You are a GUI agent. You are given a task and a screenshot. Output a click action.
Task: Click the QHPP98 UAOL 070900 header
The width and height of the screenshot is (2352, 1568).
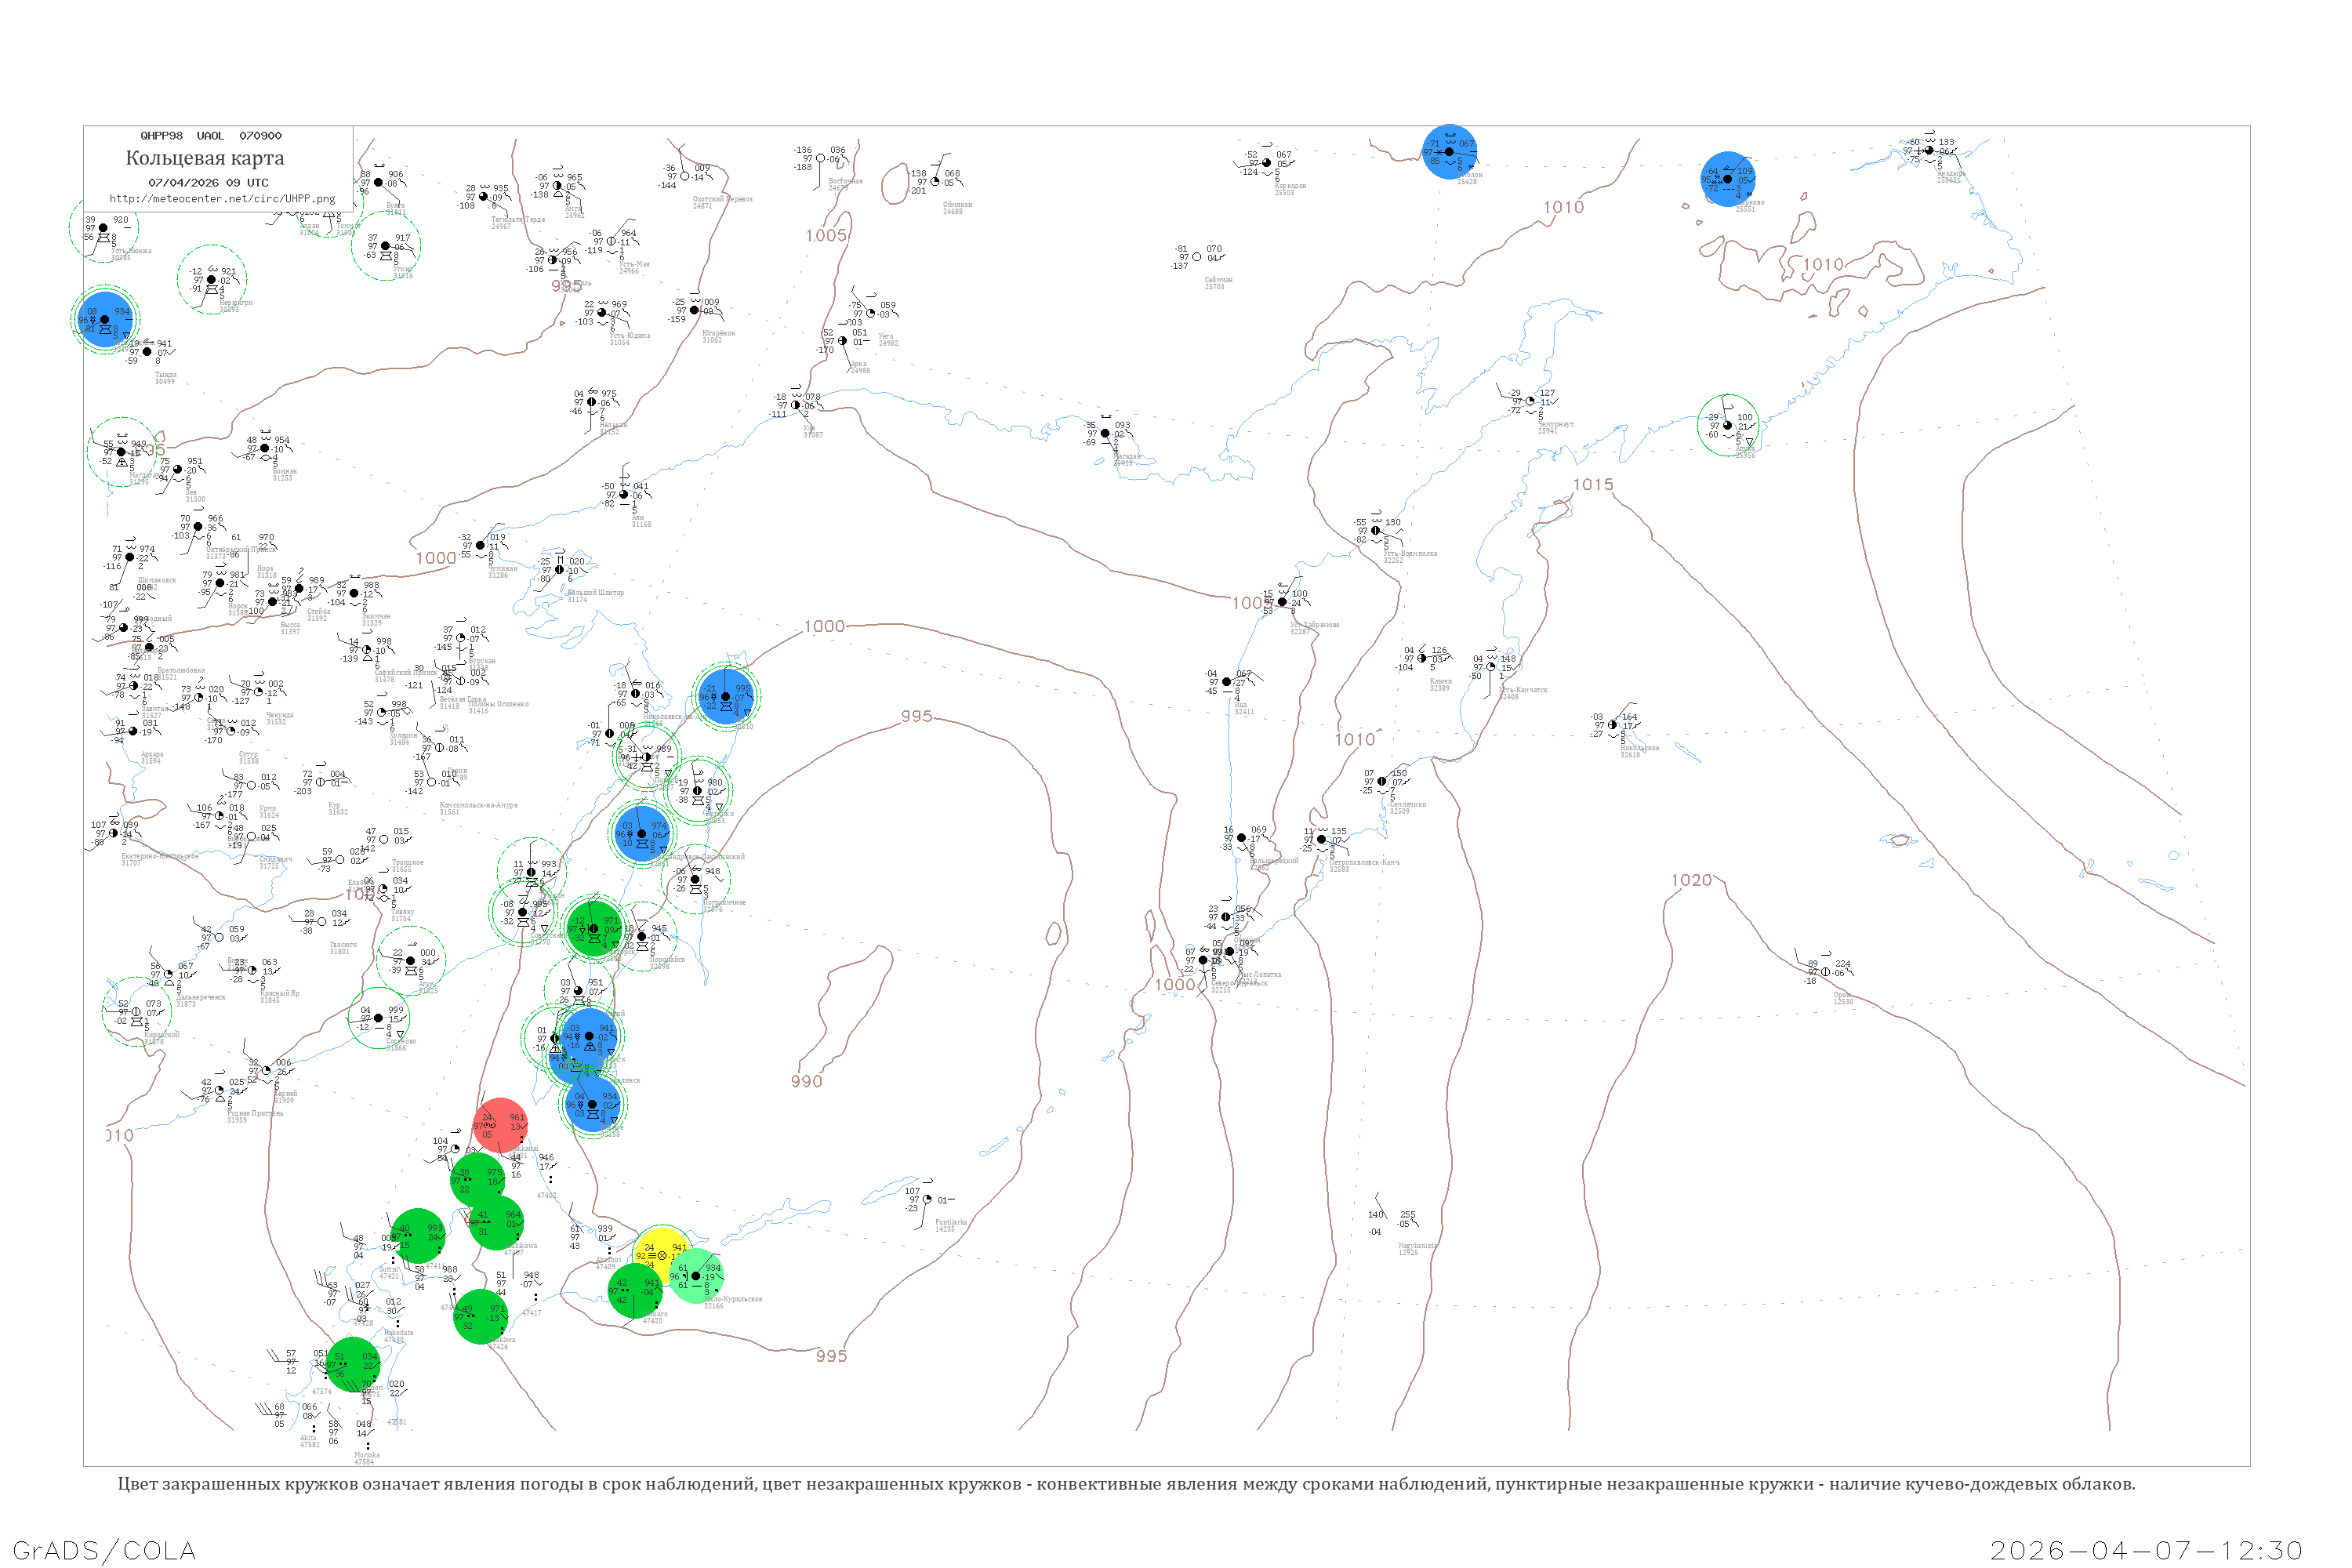coord(210,136)
